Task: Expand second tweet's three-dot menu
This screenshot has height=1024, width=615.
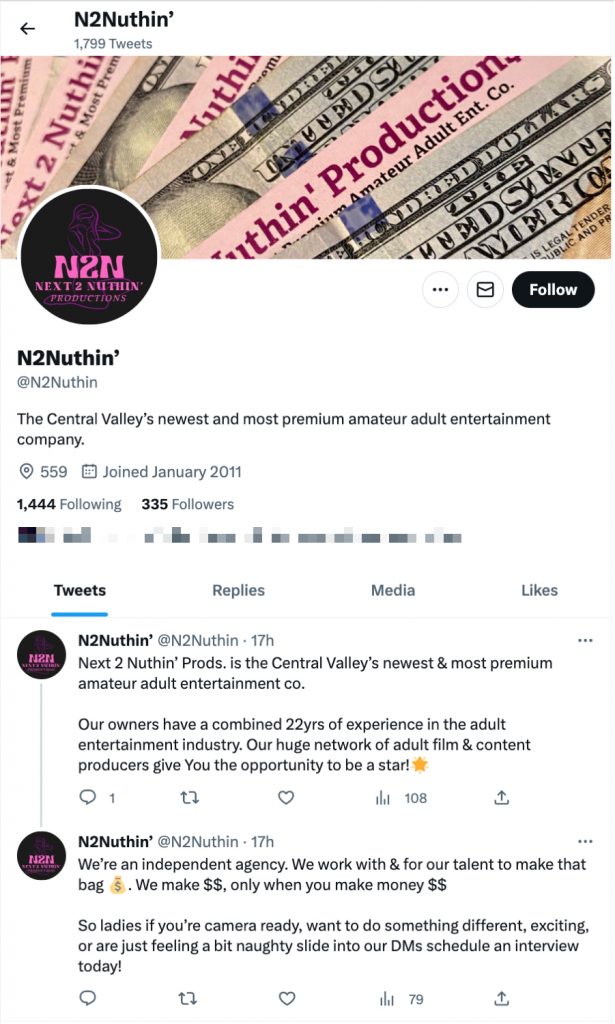Action: [586, 841]
